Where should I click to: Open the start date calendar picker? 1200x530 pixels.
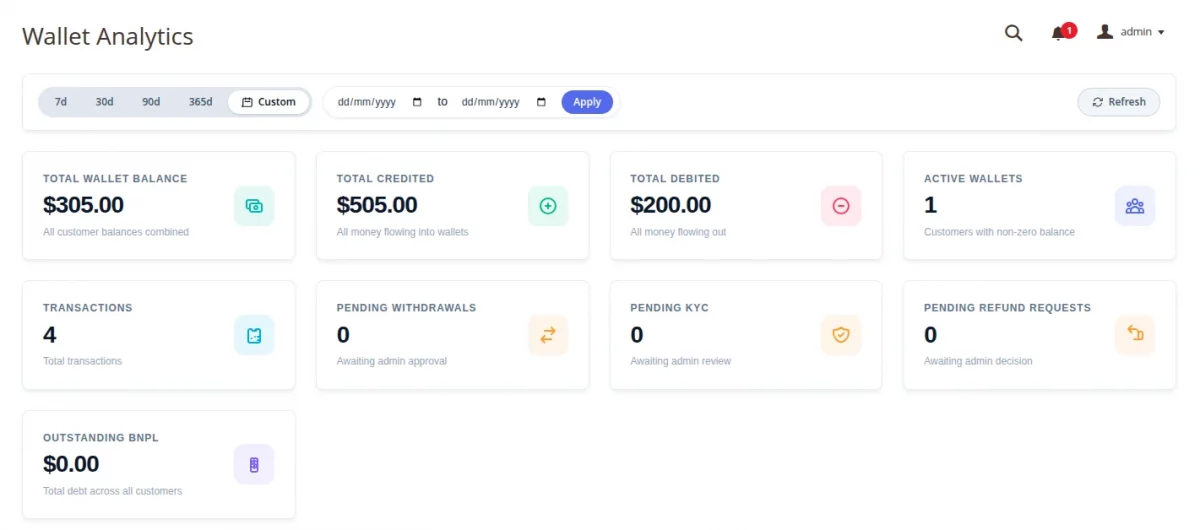tap(417, 102)
